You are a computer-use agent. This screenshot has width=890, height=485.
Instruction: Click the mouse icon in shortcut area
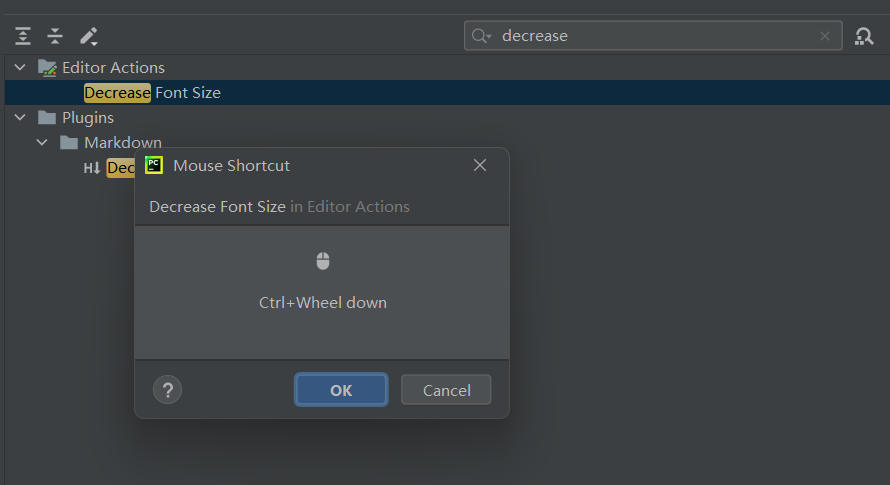click(x=323, y=261)
